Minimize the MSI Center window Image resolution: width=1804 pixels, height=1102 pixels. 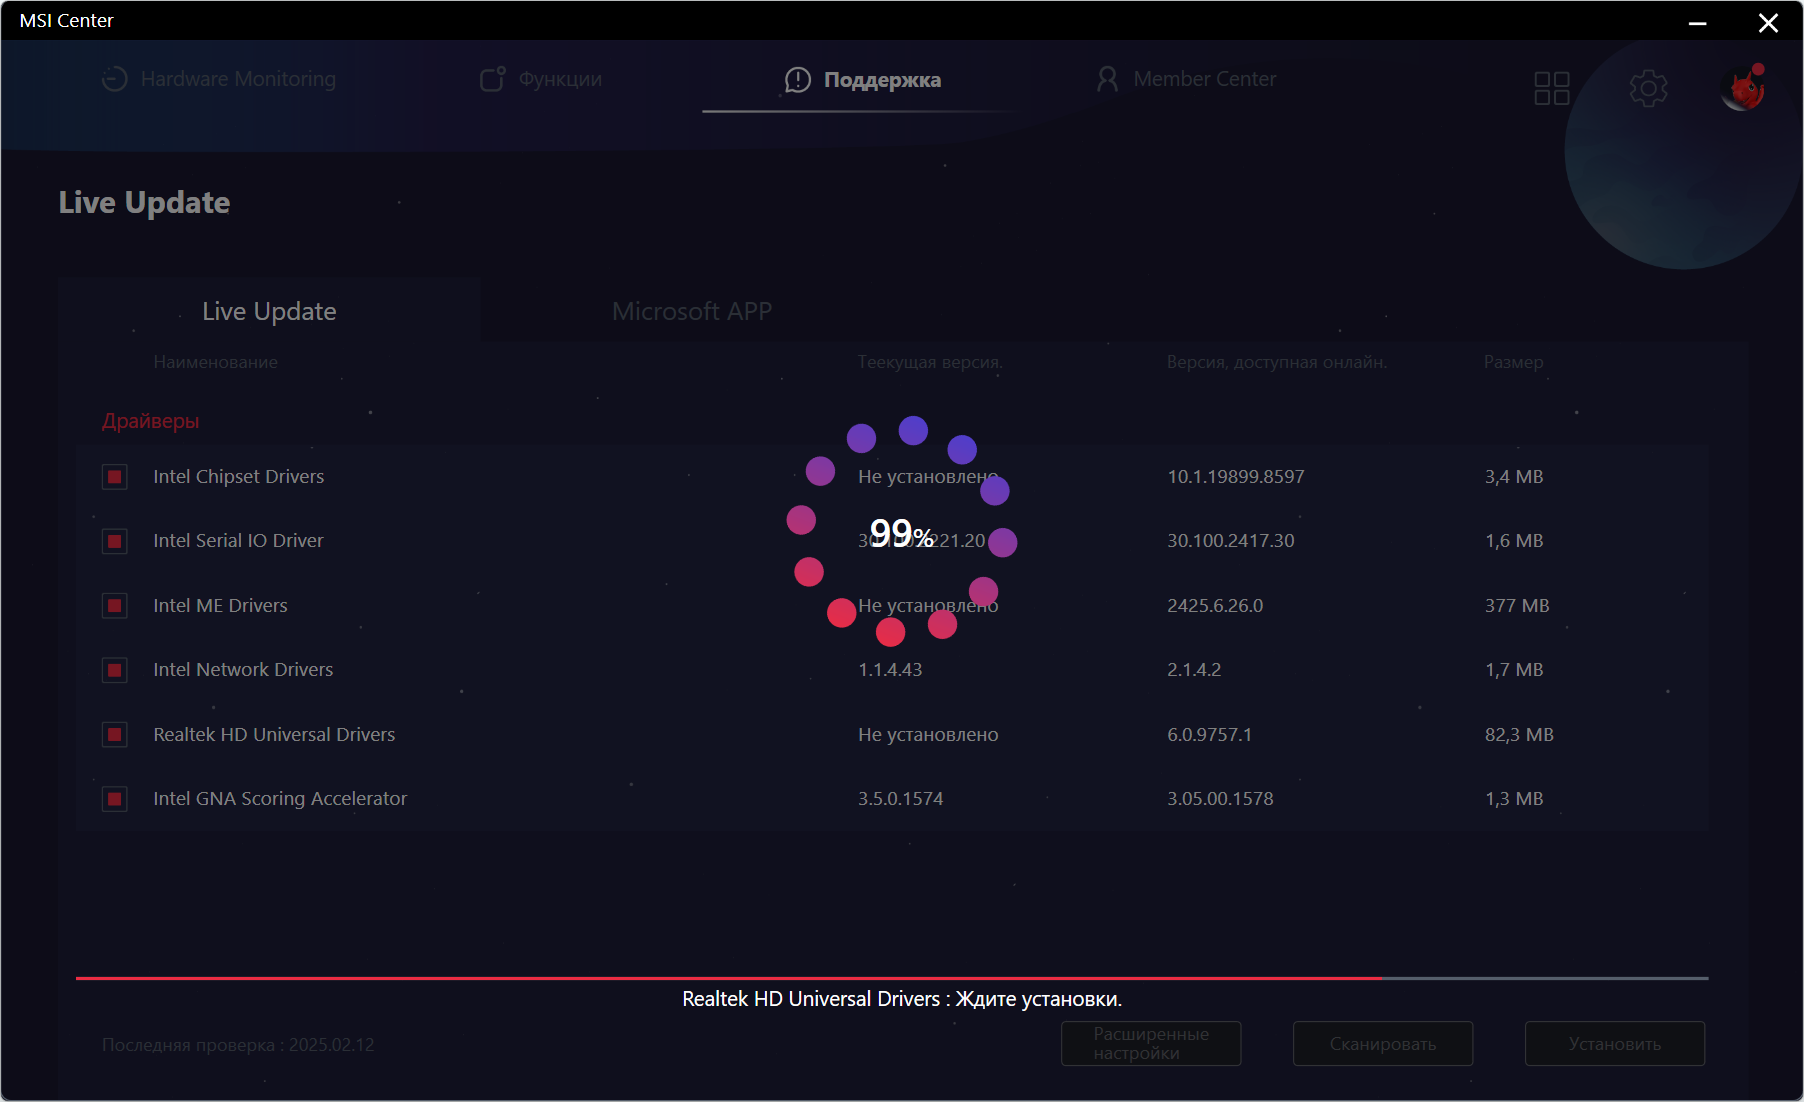1697,22
